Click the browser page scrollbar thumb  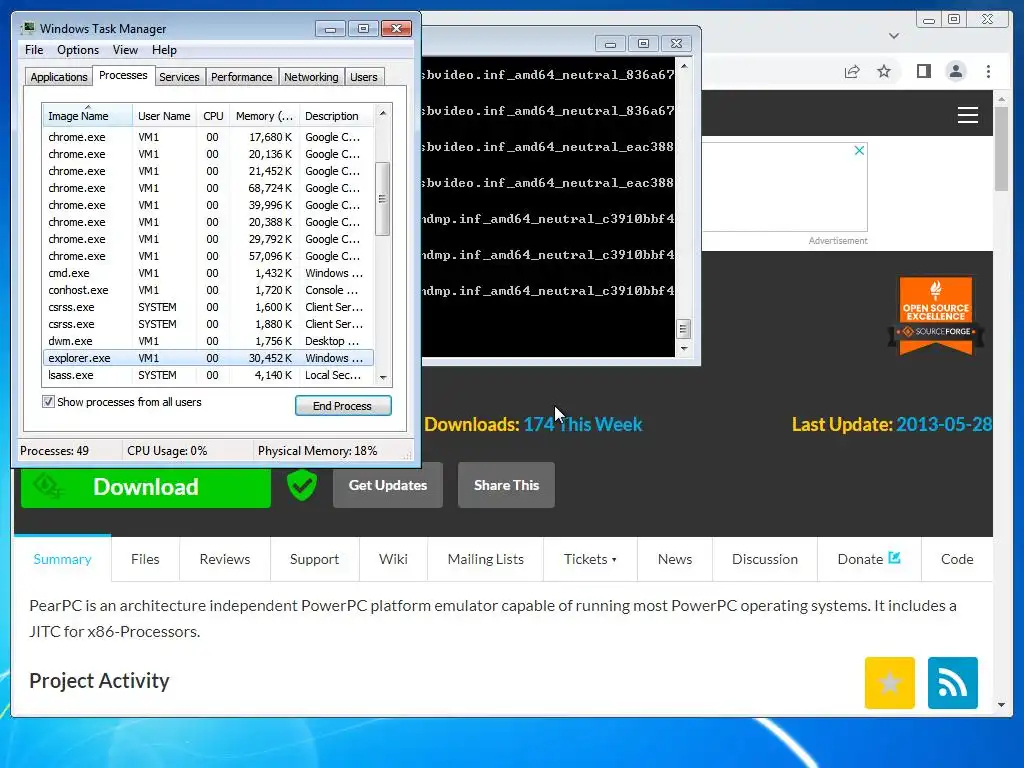(1001, 148)
